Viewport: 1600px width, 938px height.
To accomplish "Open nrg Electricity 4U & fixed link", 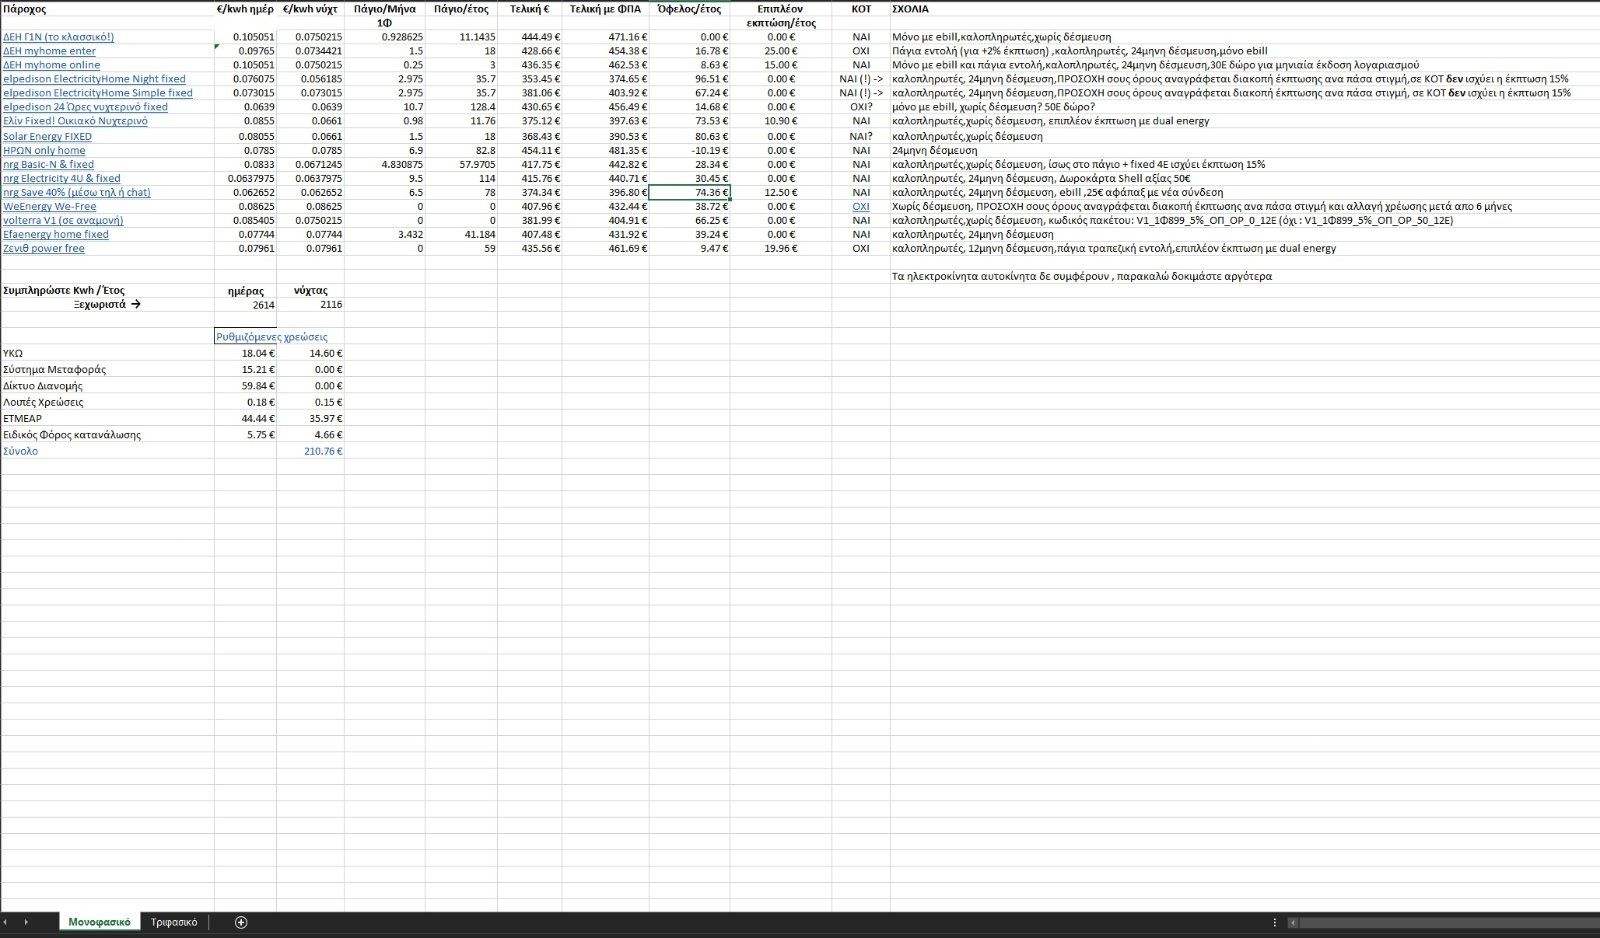I will 62,179.
